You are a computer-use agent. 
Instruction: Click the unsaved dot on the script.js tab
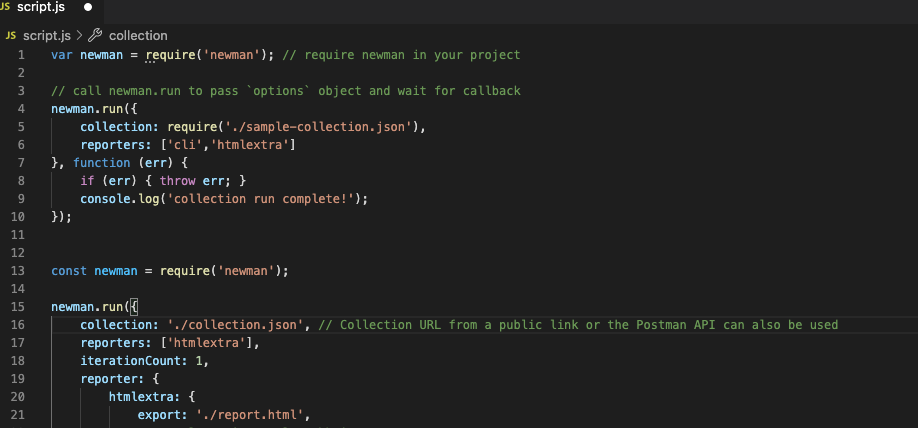click(x=88, y=7)
